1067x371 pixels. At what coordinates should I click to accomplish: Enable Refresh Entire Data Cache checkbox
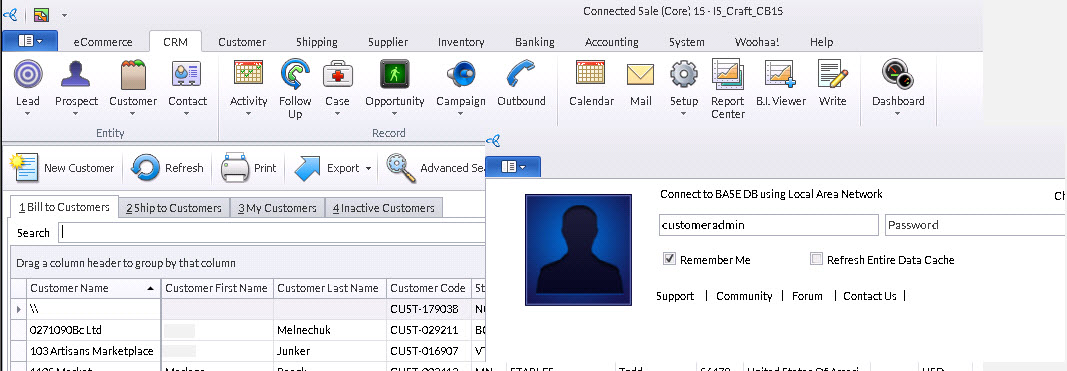pos(817,259)
